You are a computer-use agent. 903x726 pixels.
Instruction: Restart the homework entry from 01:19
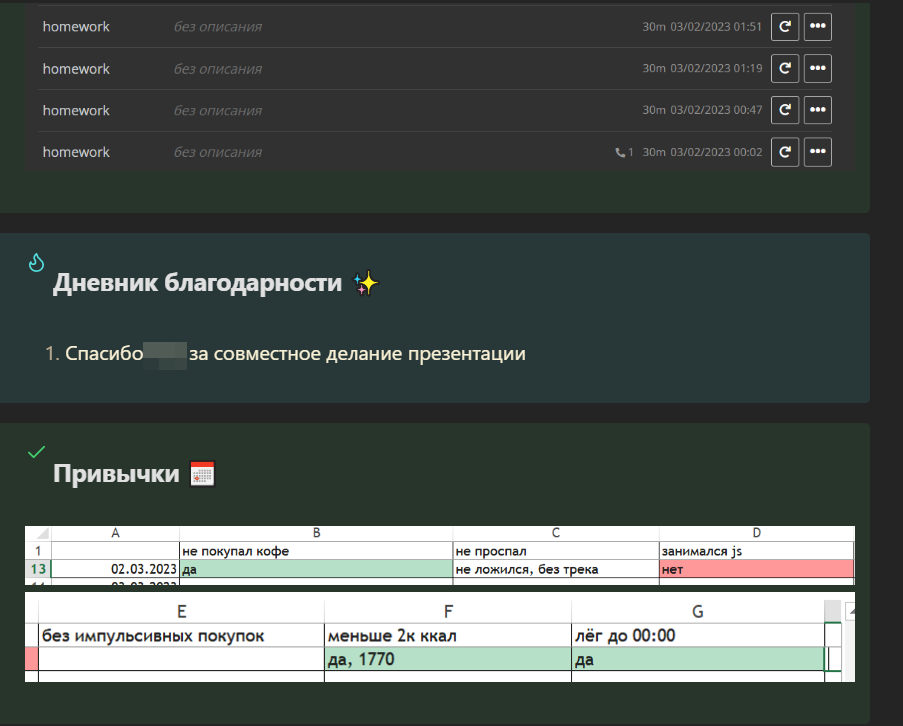click(785, 69)
